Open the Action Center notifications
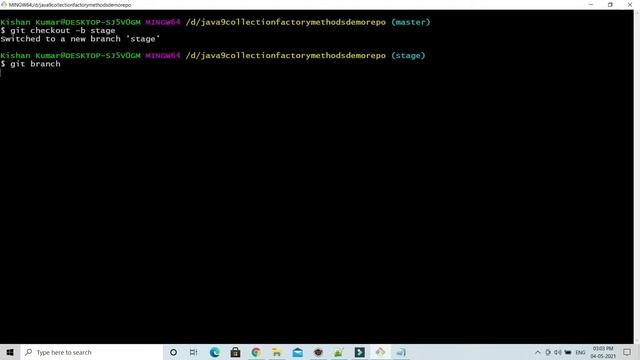 pyautogui.click(x=627, y=352)
